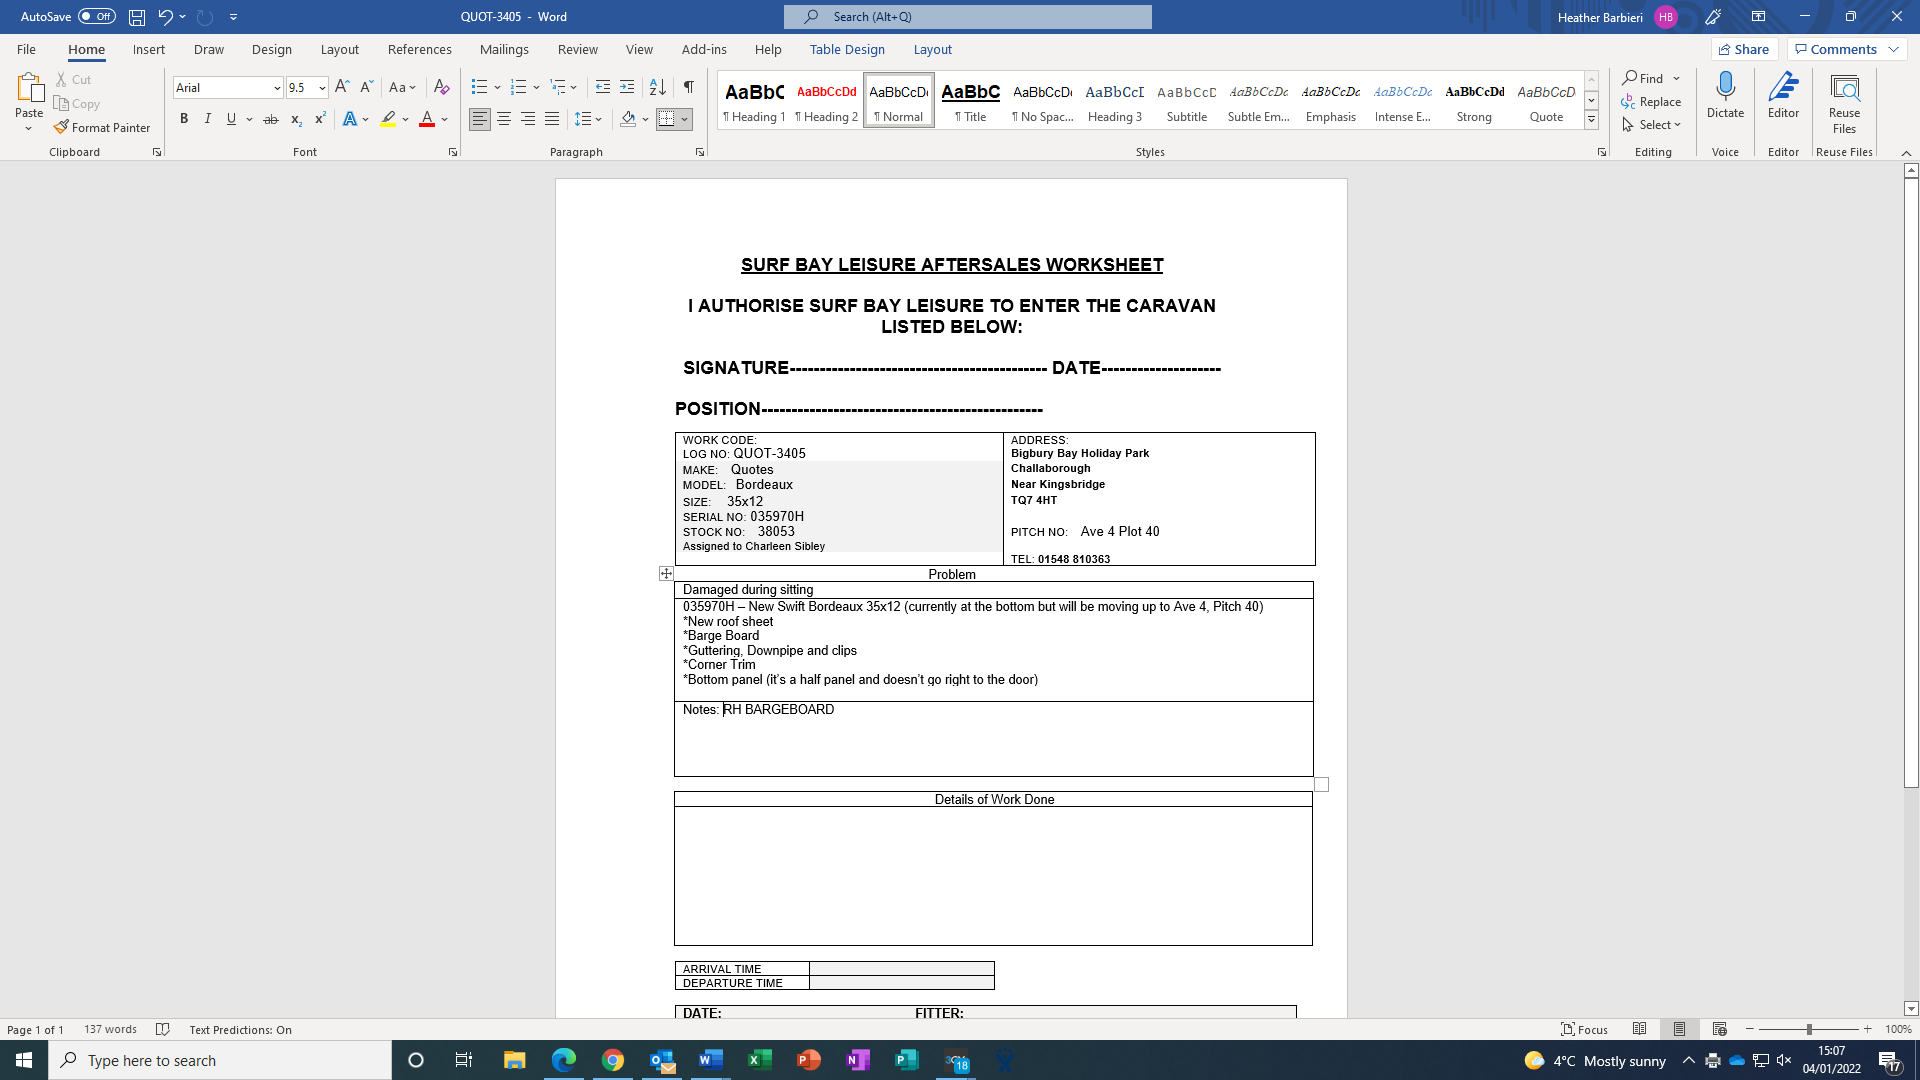
Task: Toggle Bold formatting
Action: [x=184, y=119]
